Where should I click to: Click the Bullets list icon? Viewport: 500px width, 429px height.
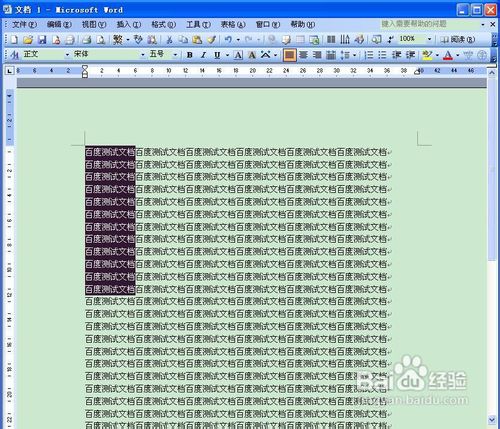click(382, 55)
